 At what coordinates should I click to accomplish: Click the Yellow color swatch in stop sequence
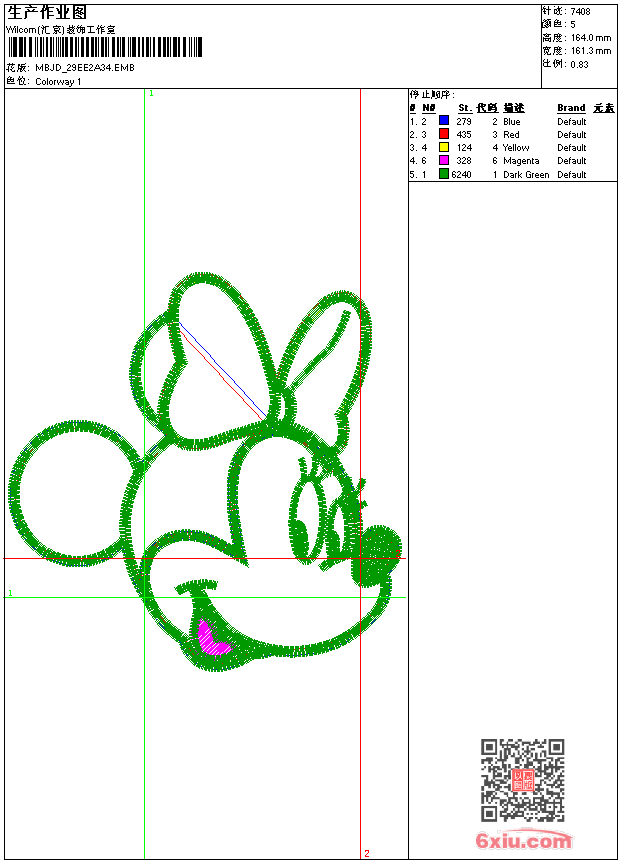click(x=444, y=147)
